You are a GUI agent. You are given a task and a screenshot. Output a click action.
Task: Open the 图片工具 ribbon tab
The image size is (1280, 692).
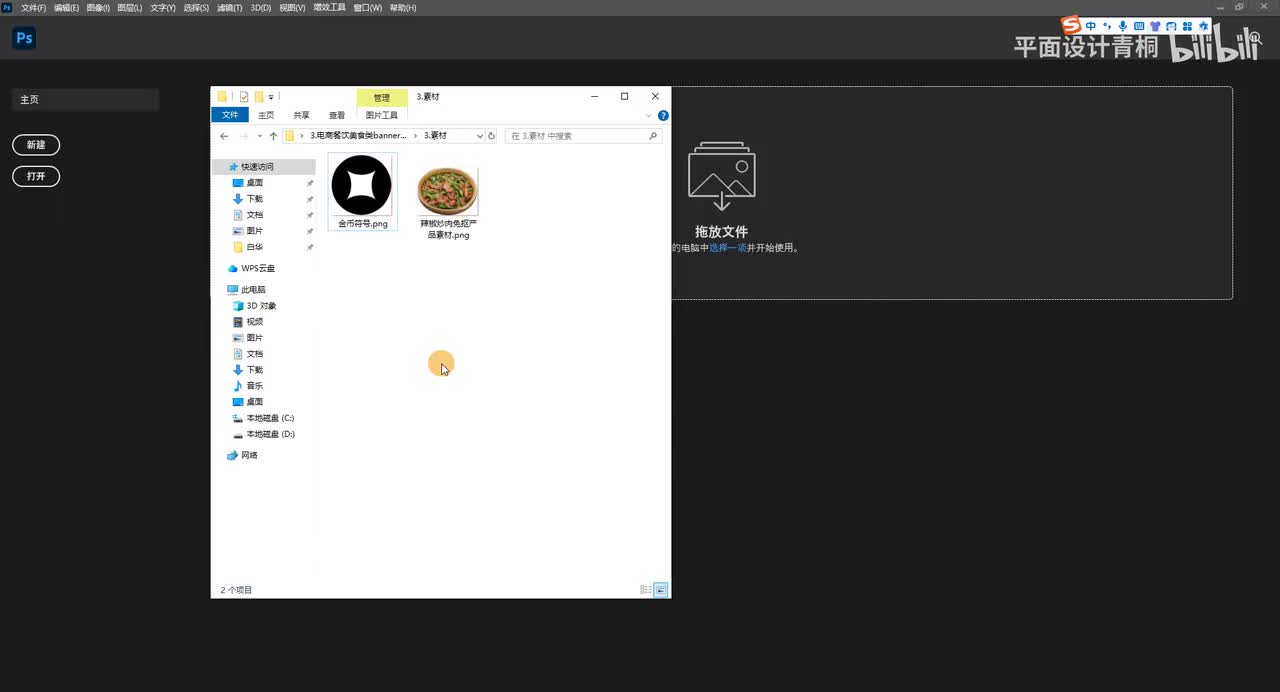click(x=382, y=115)
